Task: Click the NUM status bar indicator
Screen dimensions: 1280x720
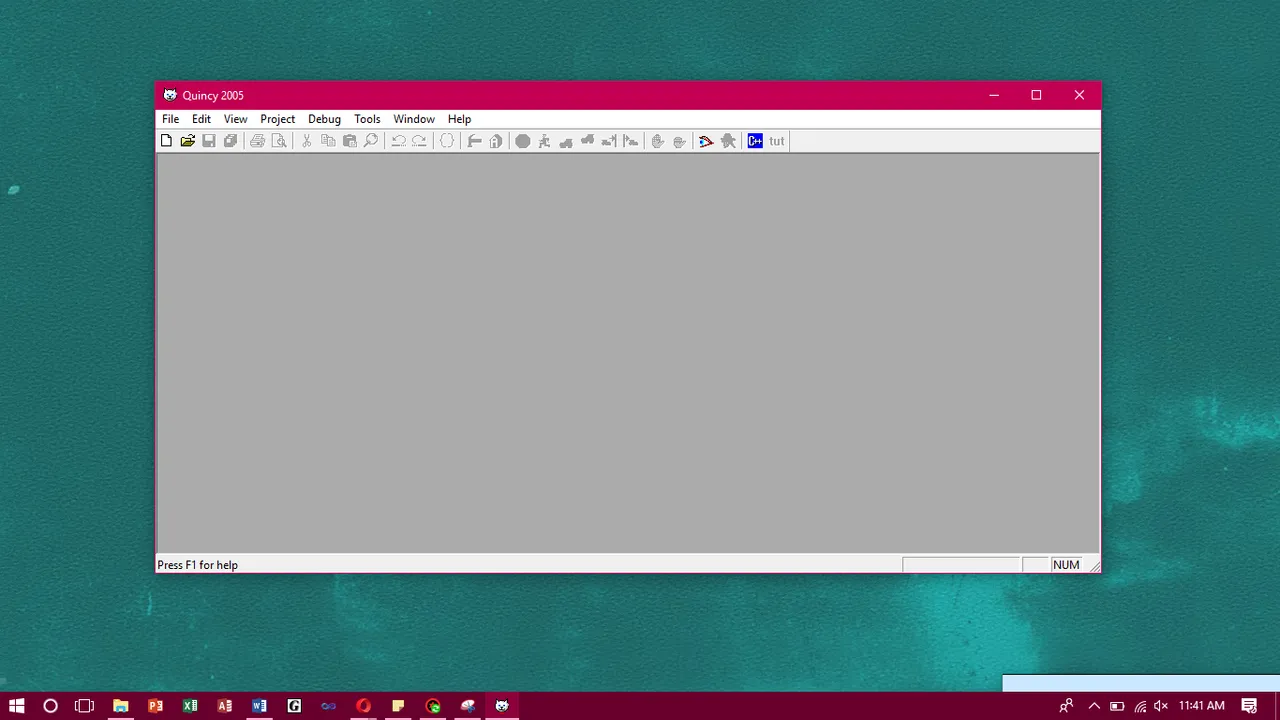Action: tap(1066, 565)
